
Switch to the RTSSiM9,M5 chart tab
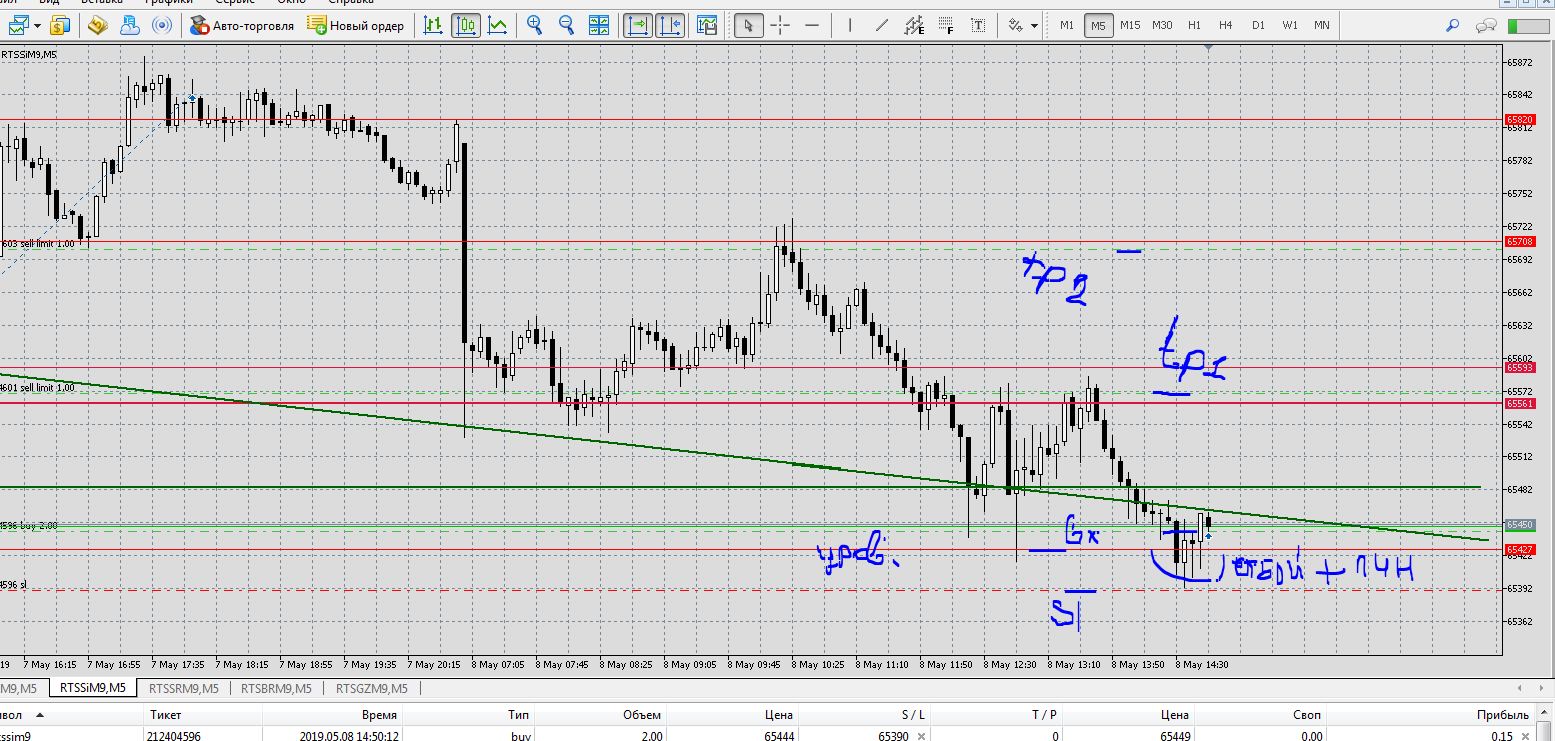click(93, 688)
